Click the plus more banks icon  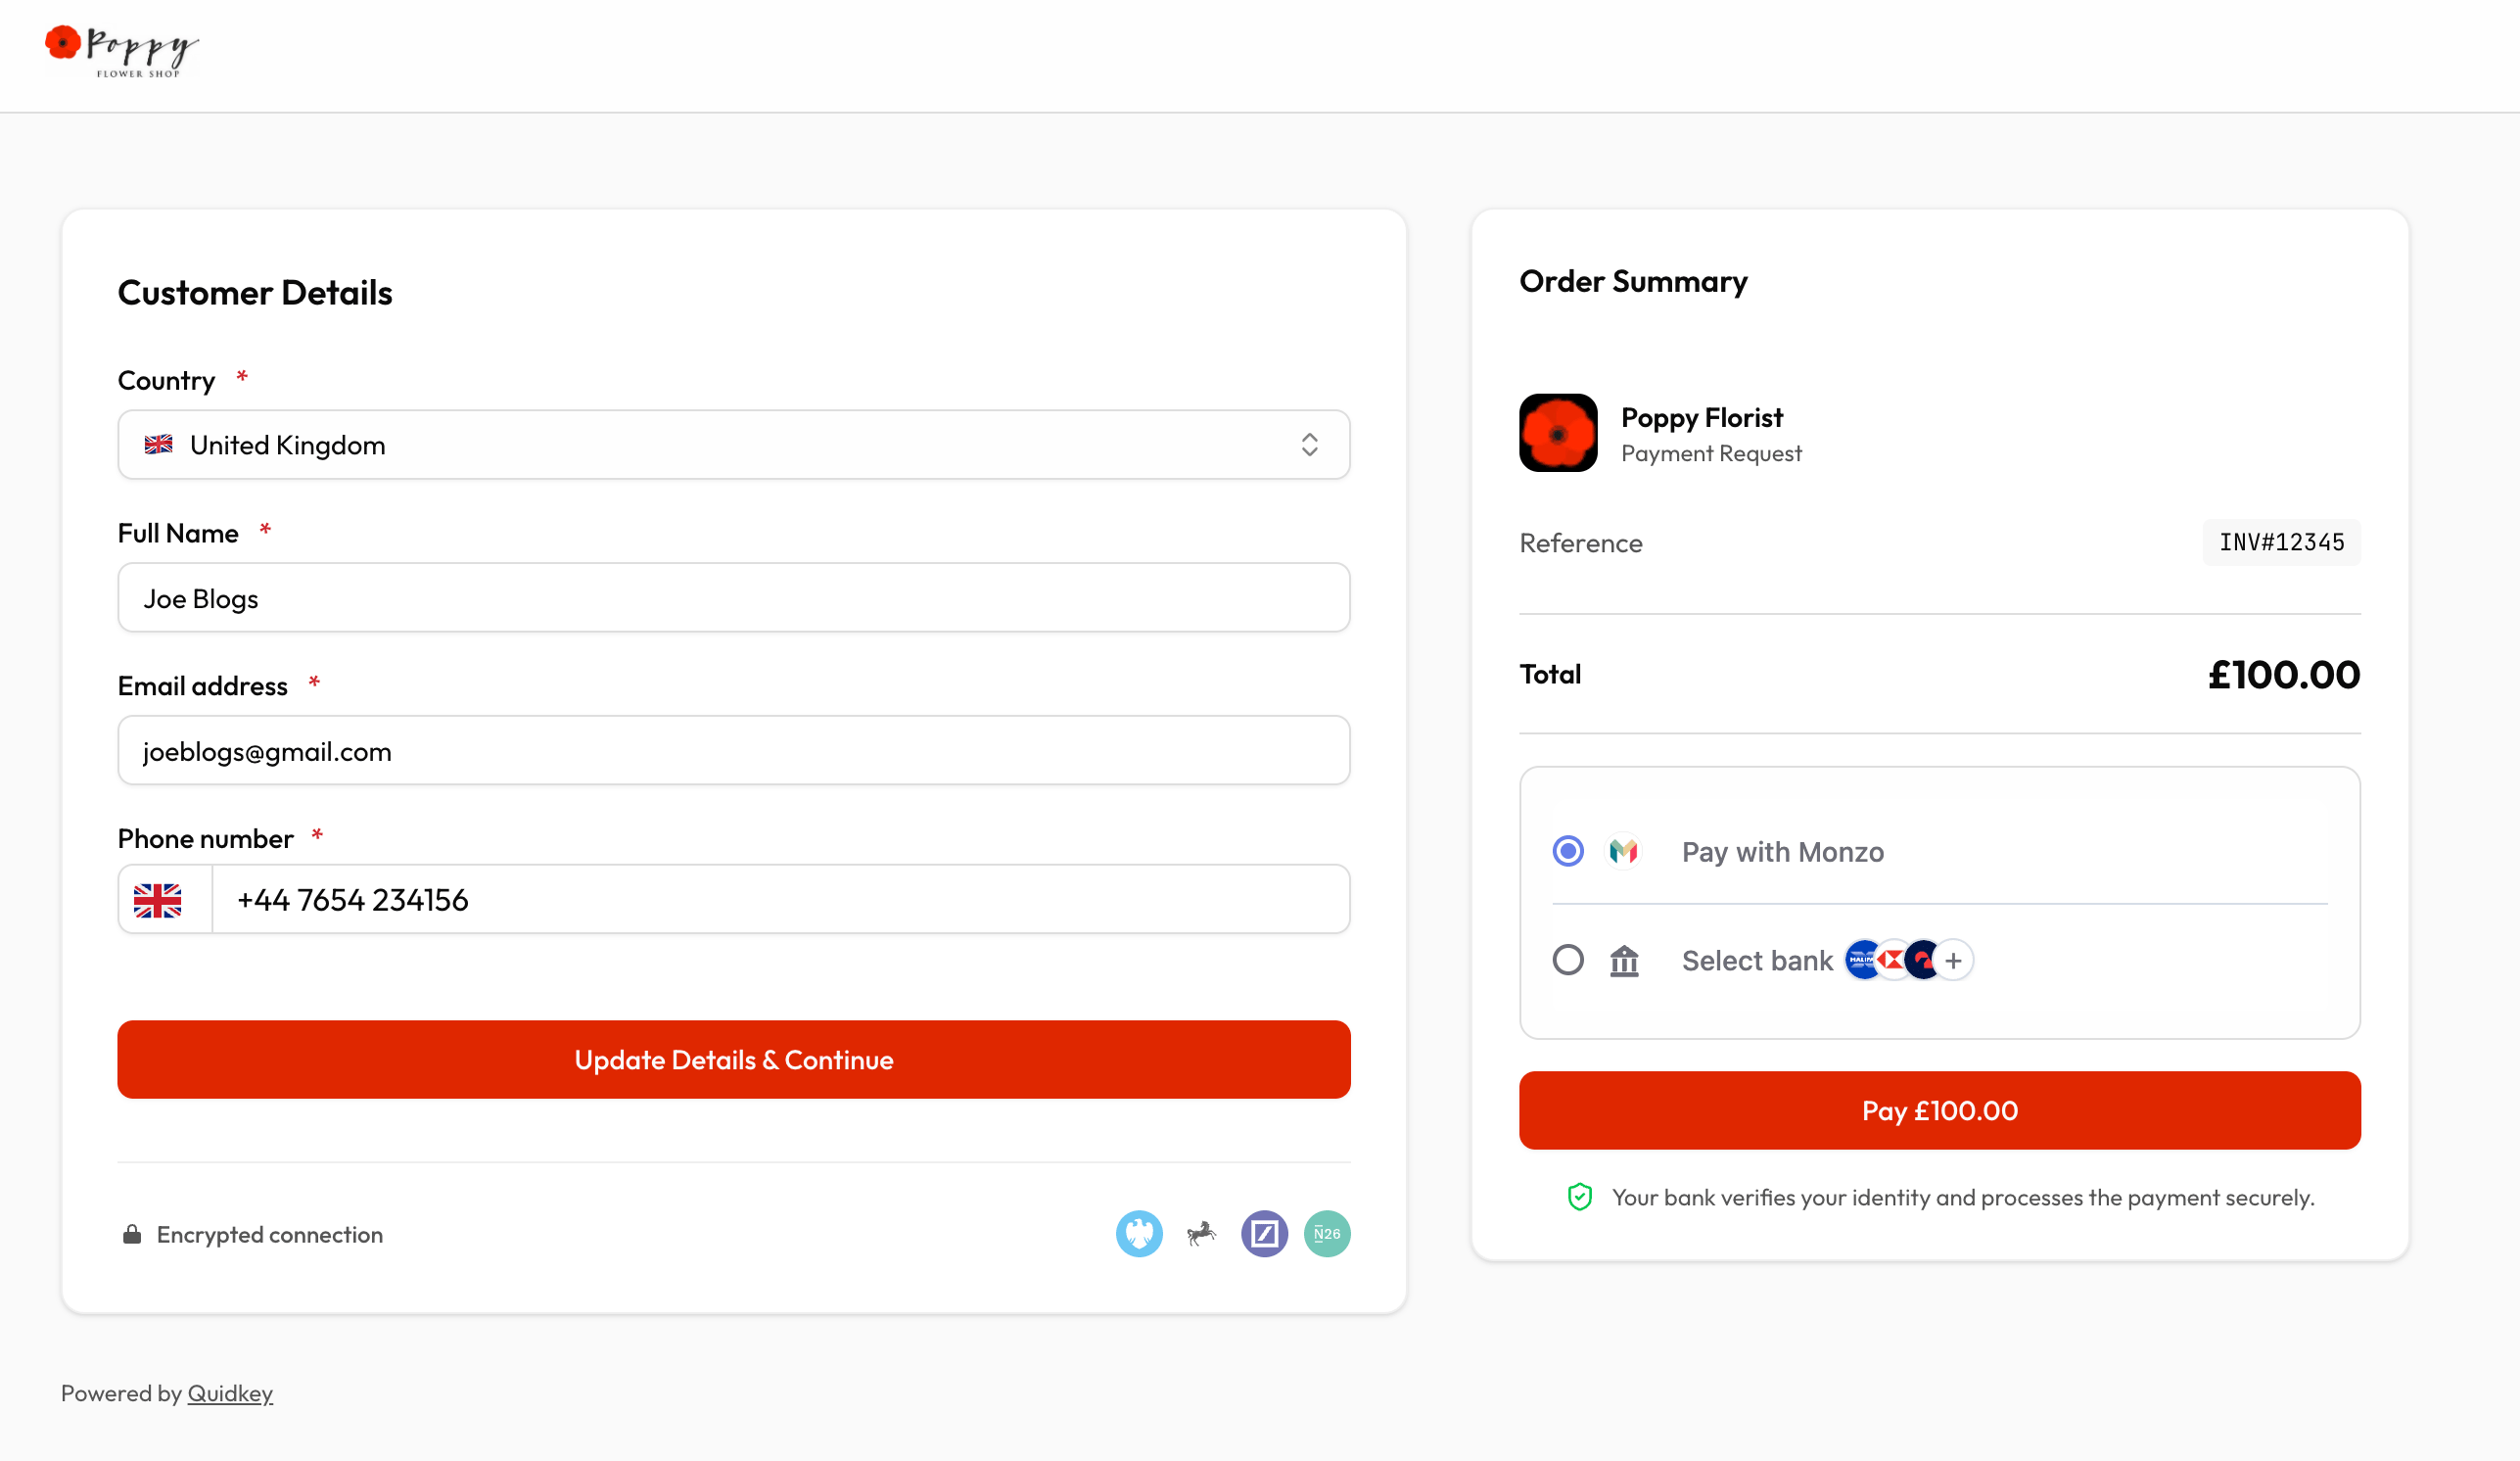pos(1953,960)
